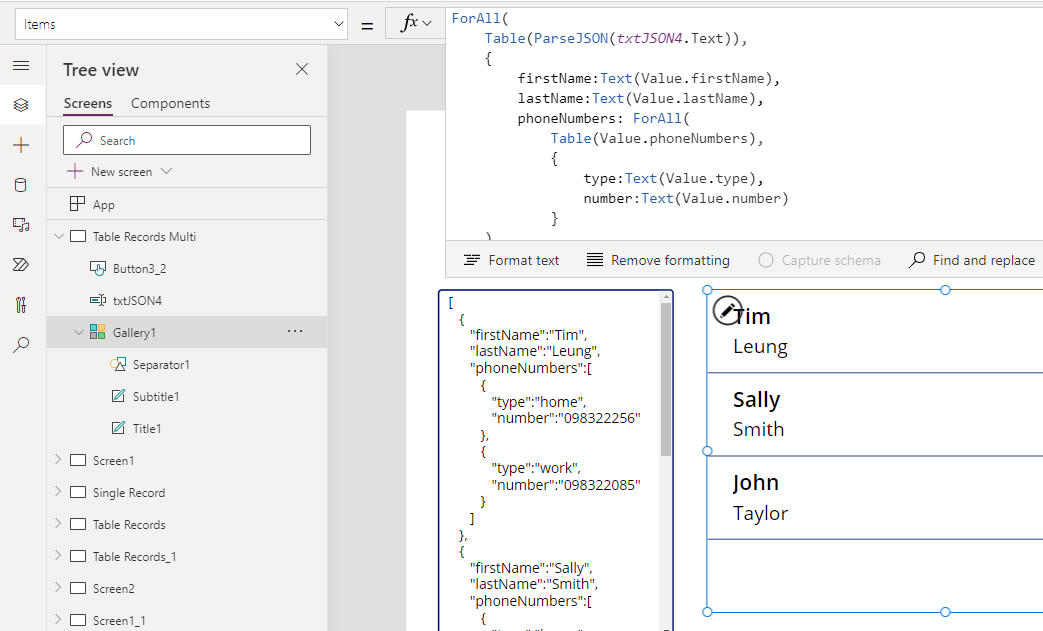Click the Search box in Tree view
This screenshot has height=631, width=1043.
187,140
